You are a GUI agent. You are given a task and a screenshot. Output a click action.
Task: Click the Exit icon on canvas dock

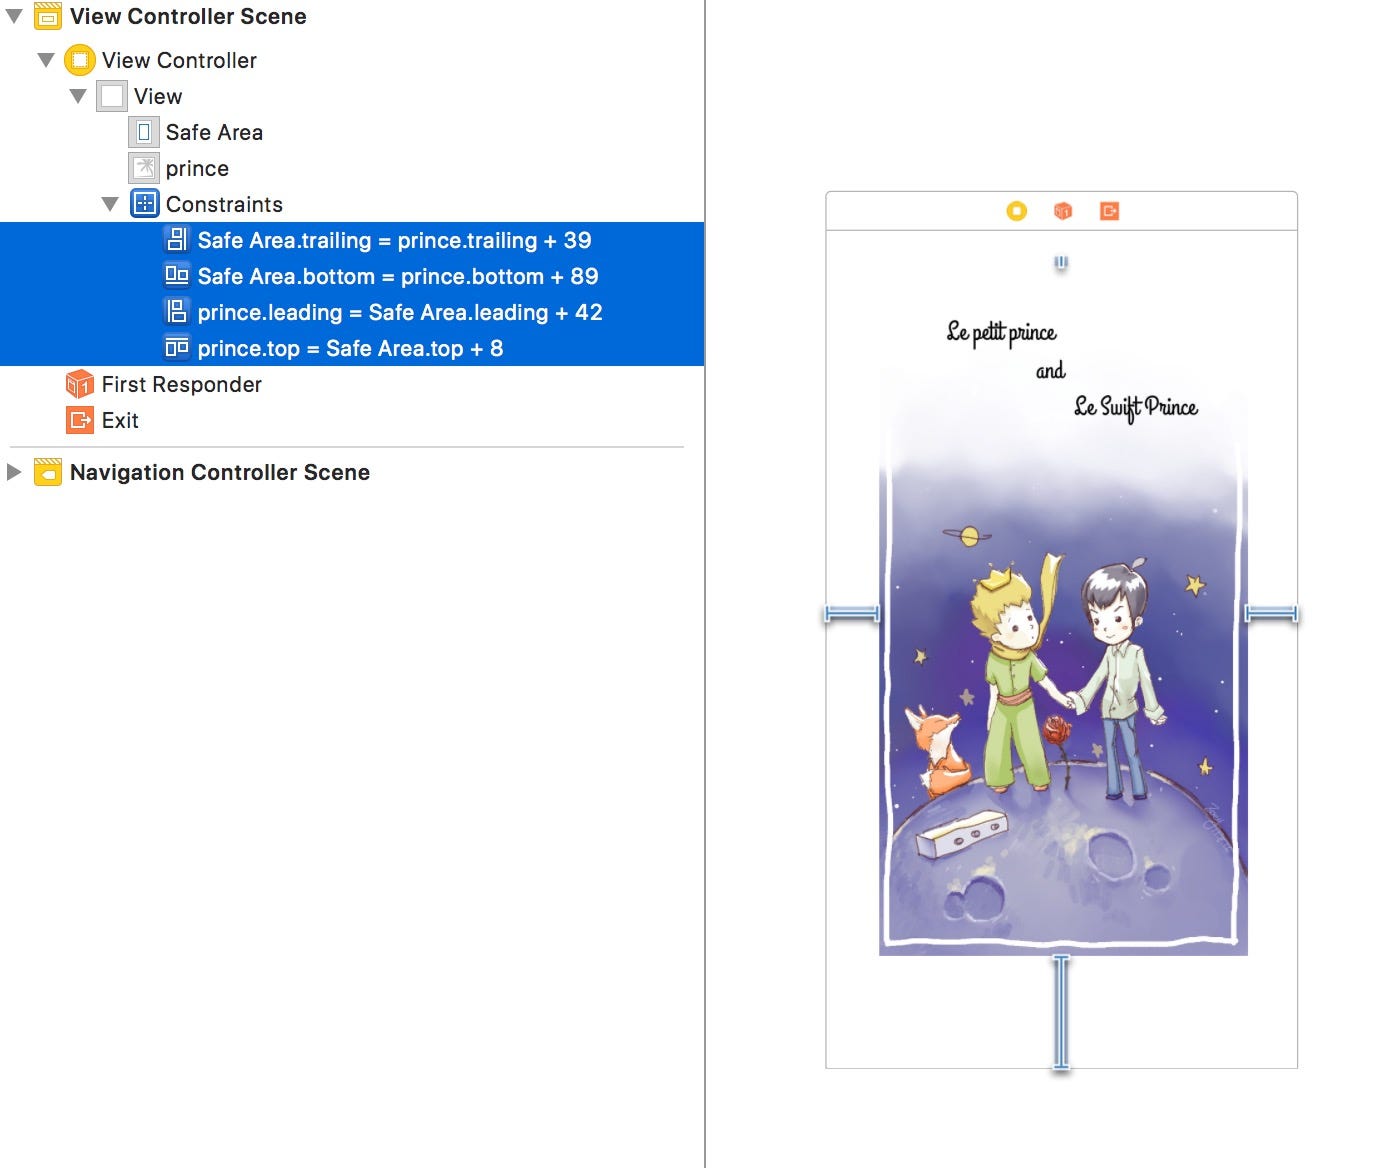[x=1109, y=211]
